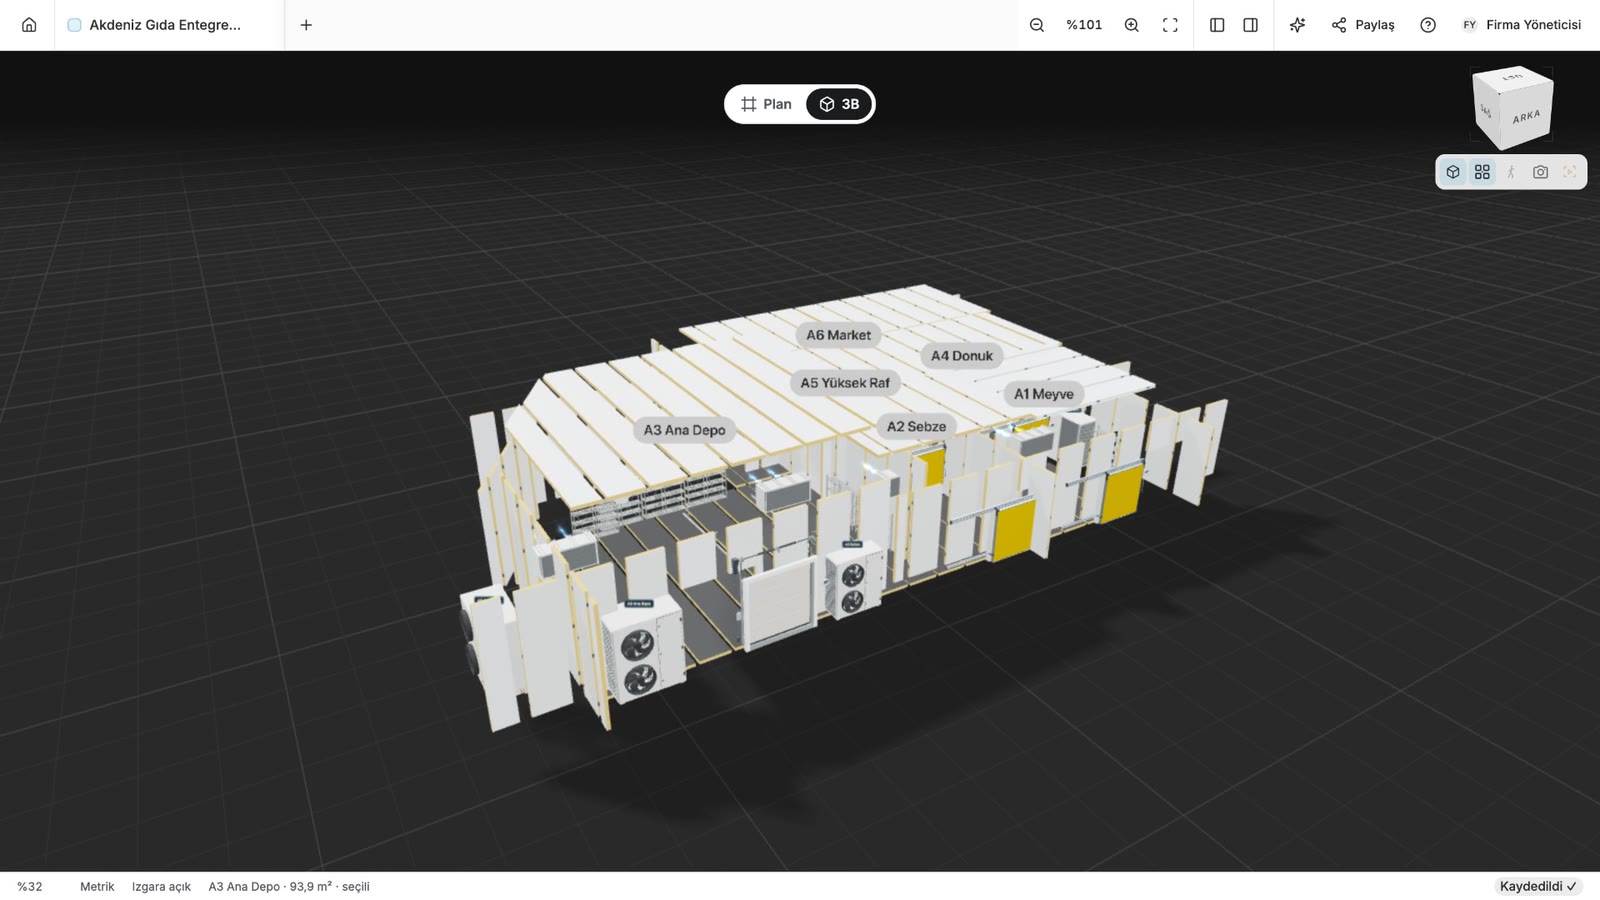The width and height of the screenshot is (1600, 900).
Task: Start the video capture frame icon
Action: pyautogui.click(x=1569, y=172)
